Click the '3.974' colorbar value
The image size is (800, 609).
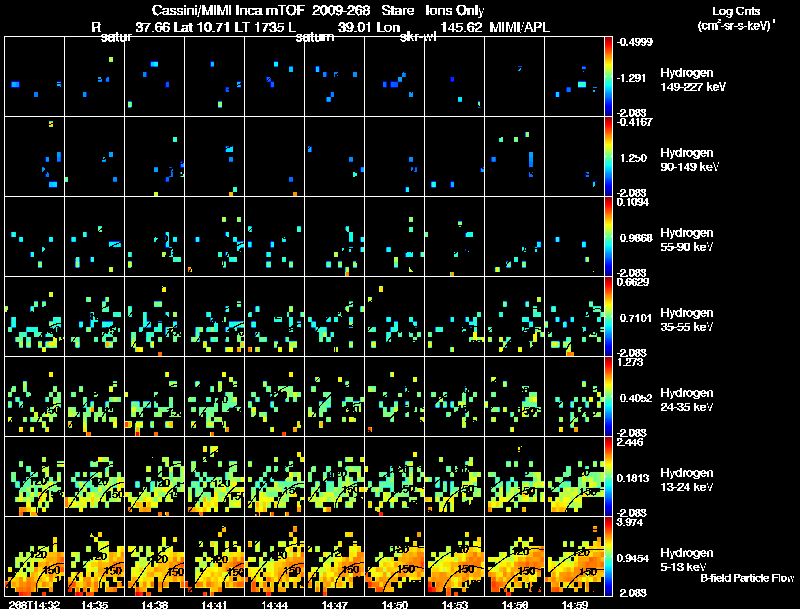pyautogui.click(x=630, y=522)
